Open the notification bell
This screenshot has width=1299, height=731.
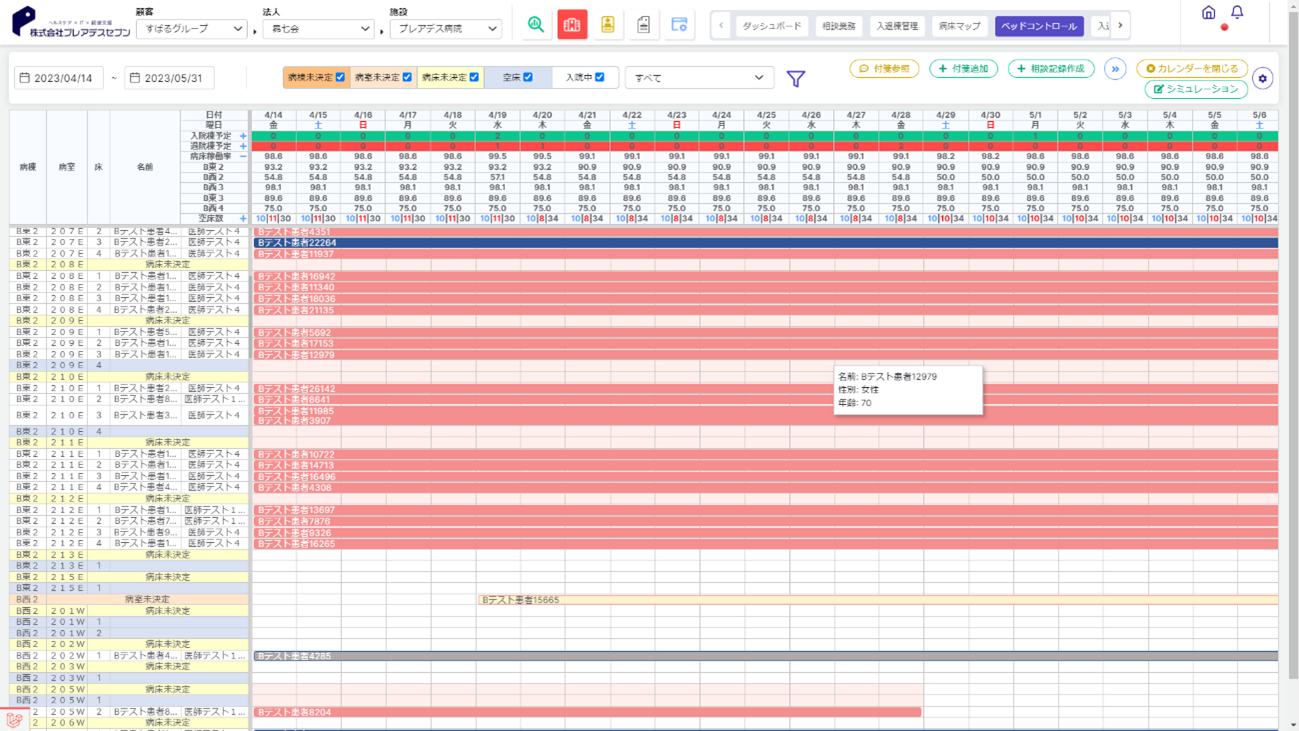[x=1237, y=13]
